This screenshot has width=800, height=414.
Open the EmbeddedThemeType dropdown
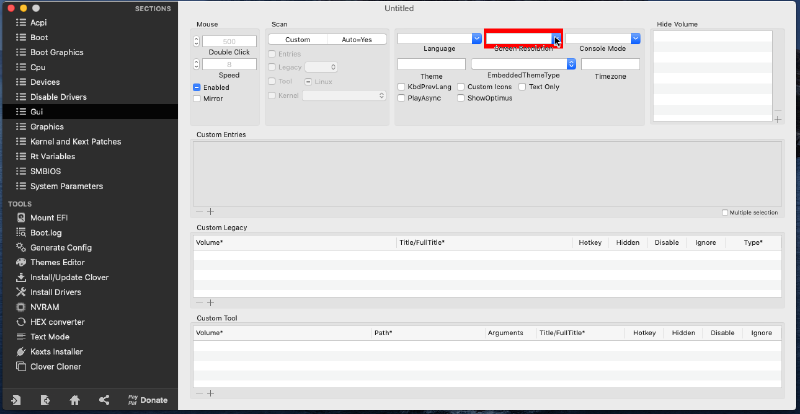(x=571, y=64)
